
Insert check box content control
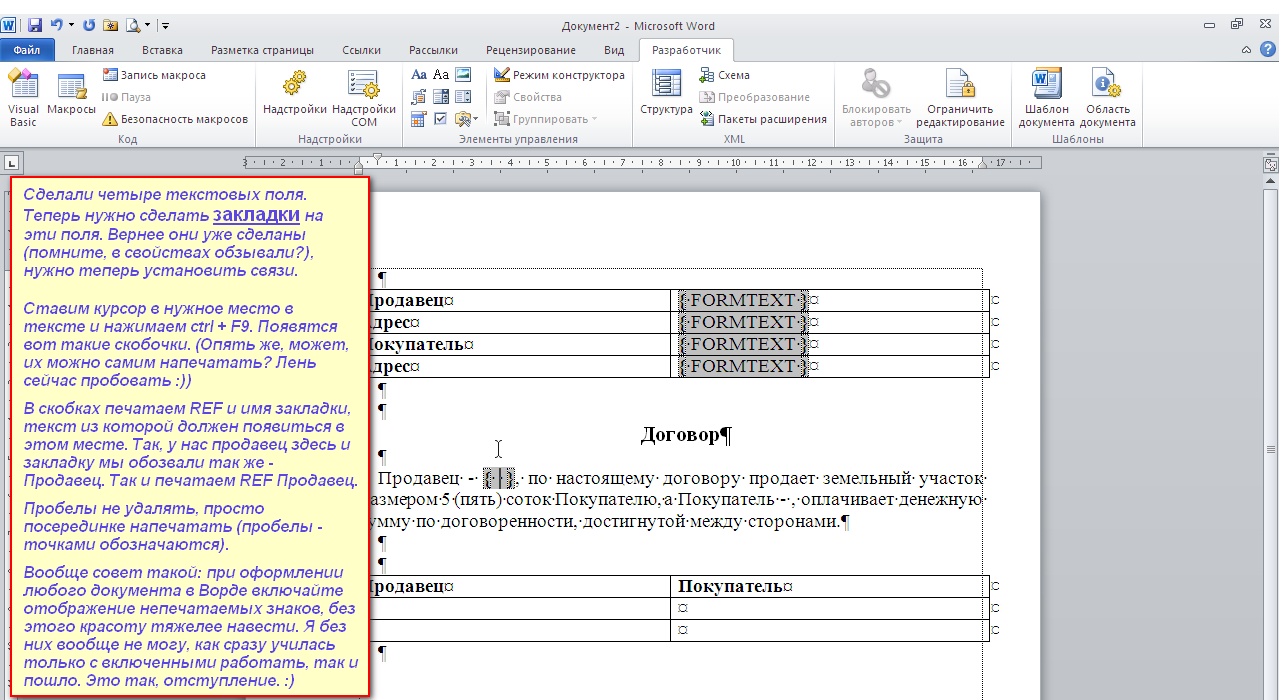click(x=440, y=119)
